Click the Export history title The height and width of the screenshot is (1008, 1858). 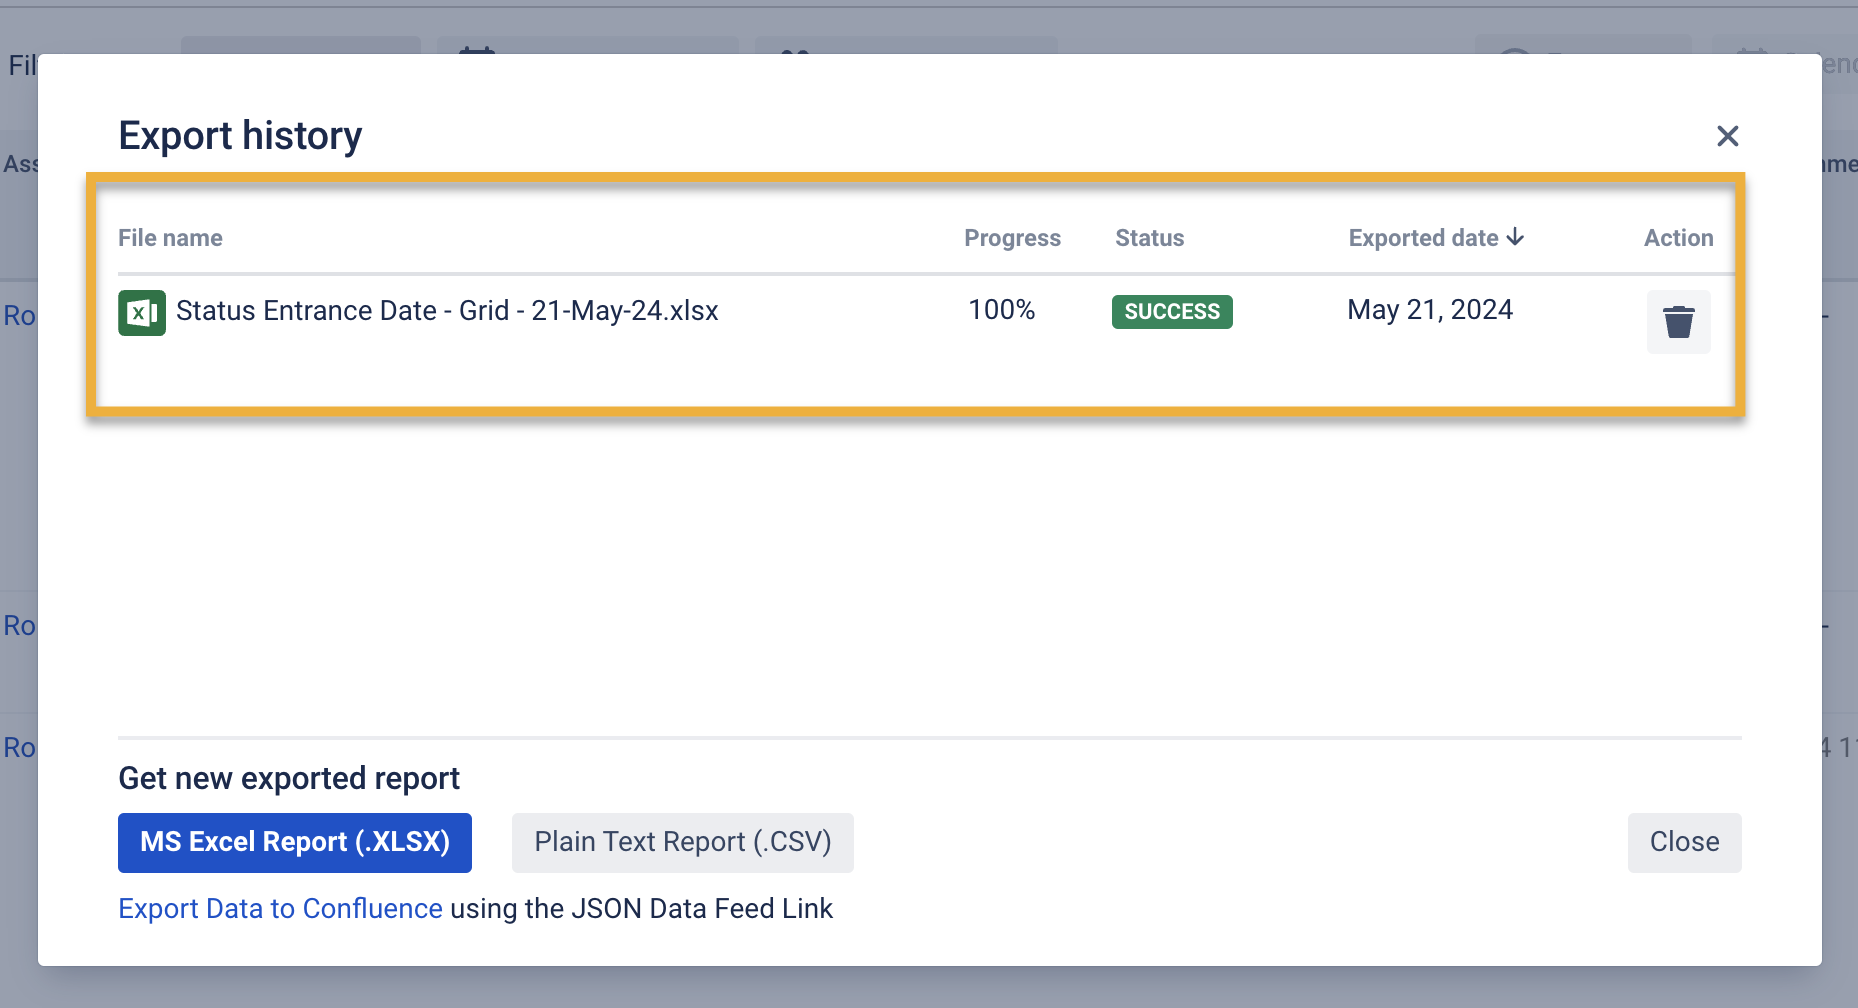[x=240, y=136]
